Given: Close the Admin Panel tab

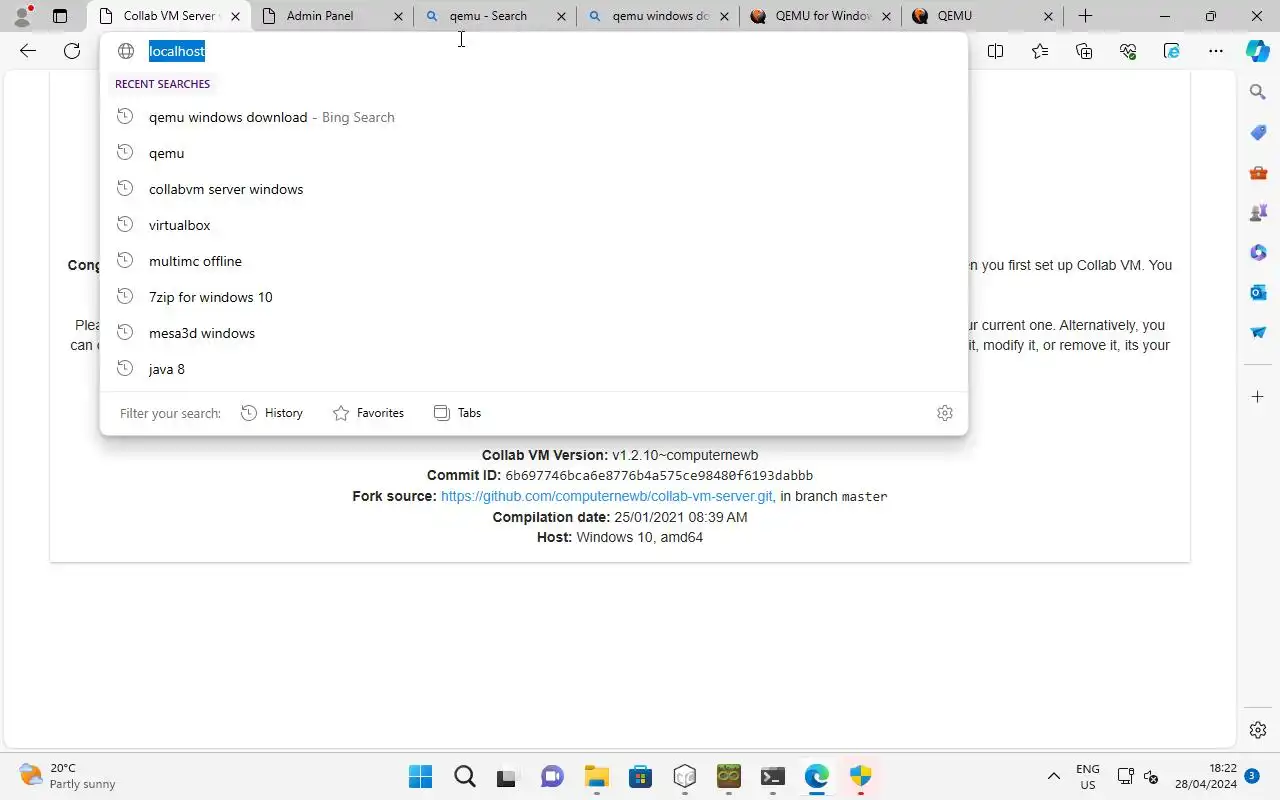Looking at the screenshot, I should coord(398,16).
